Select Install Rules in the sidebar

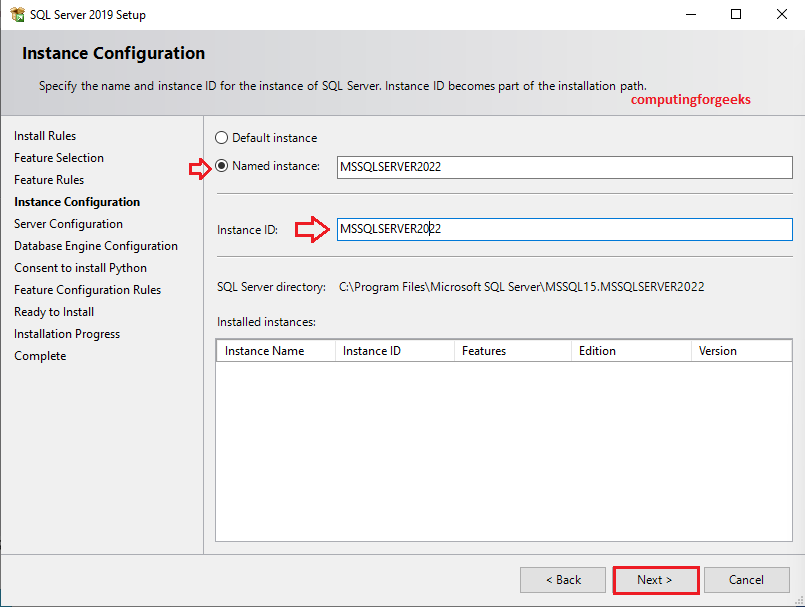[x=44, y=135]
